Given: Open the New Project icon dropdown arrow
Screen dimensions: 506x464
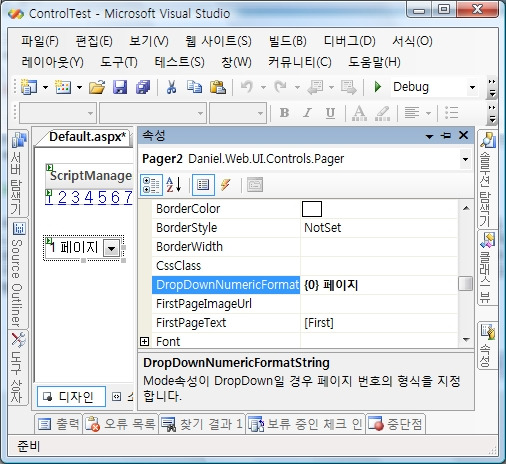Looking at the screenshot, I should coord(45,87).
